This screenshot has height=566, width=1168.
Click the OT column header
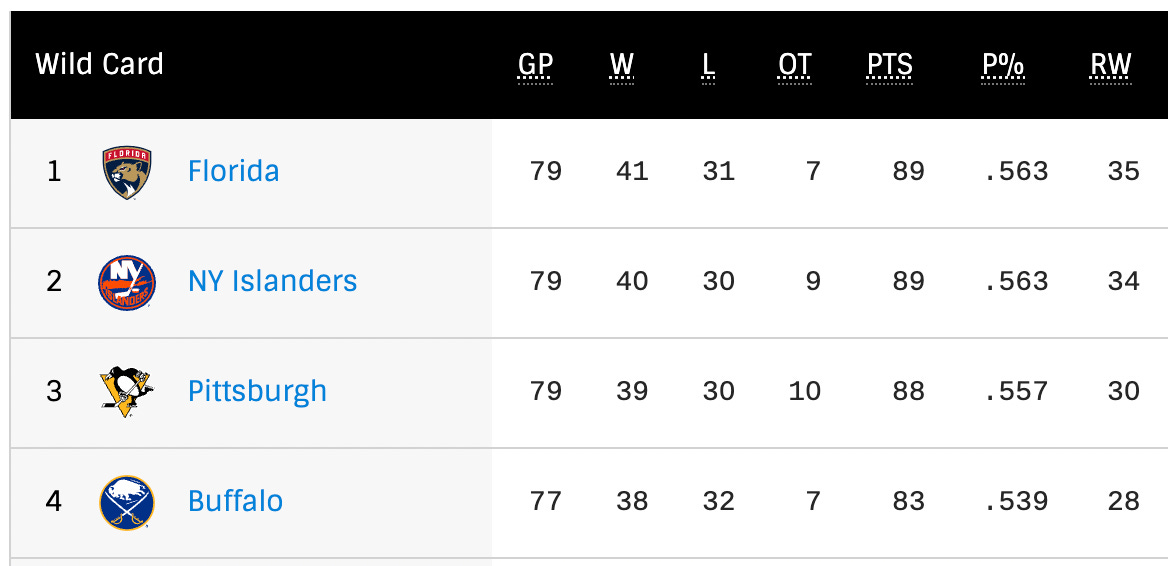pyautogui.click(x=794, y=66)
